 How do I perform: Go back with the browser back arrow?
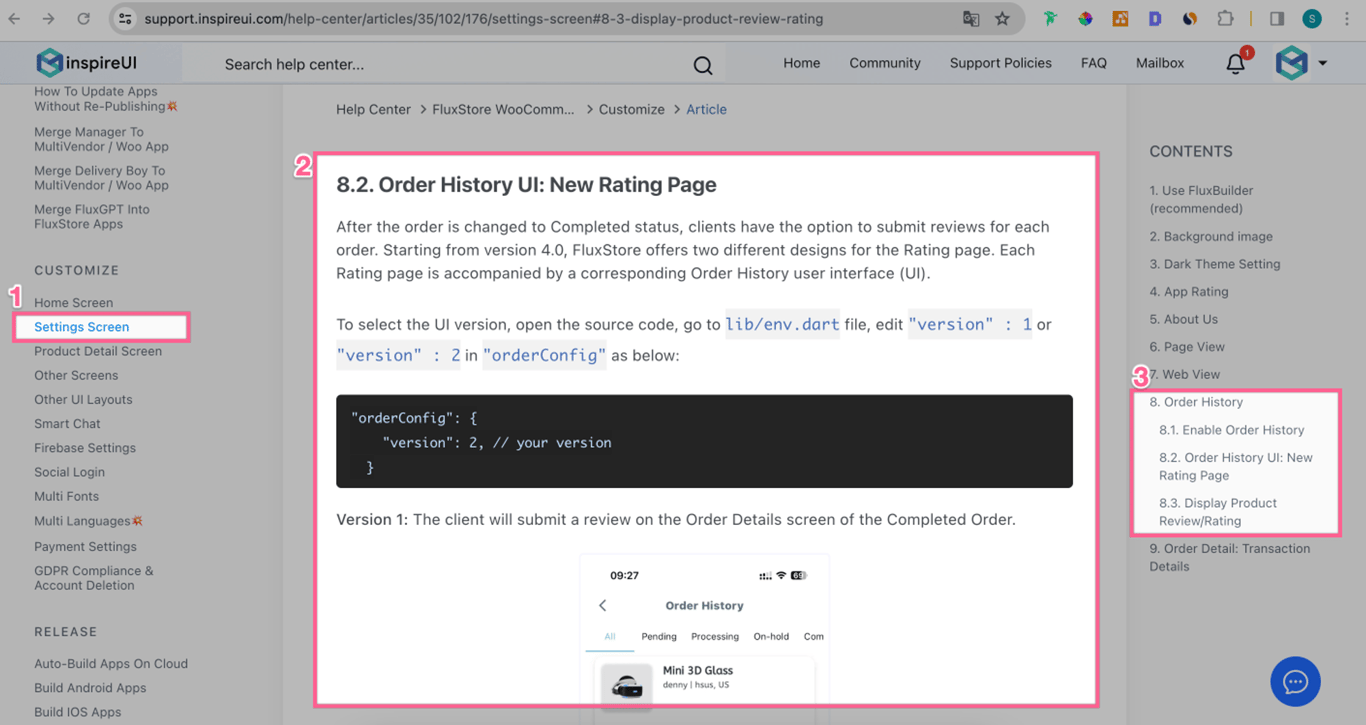click(15, 18)
